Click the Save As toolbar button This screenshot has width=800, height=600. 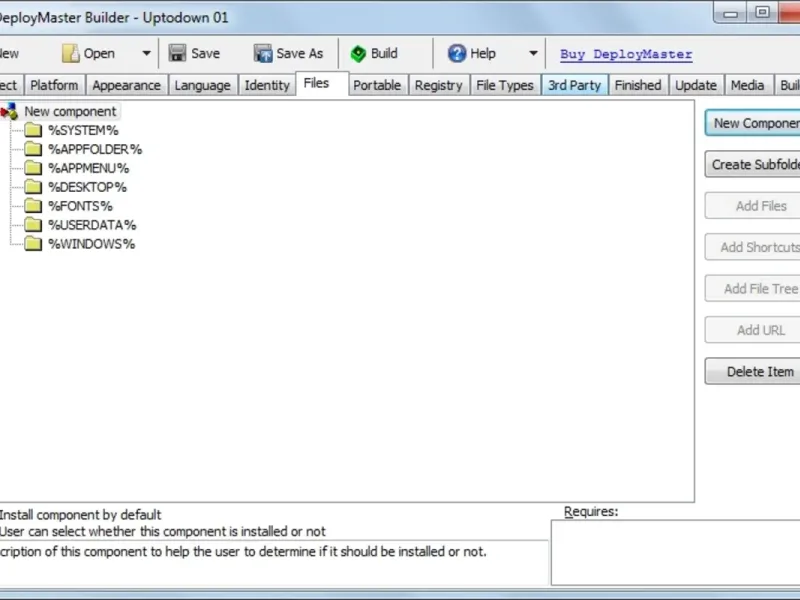[289, 53]
